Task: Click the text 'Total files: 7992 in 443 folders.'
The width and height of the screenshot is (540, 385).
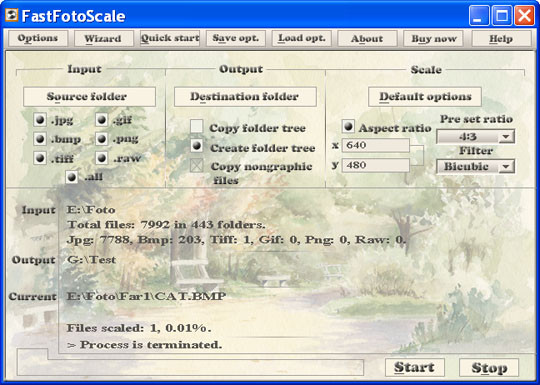Action: tap(166, 225)
